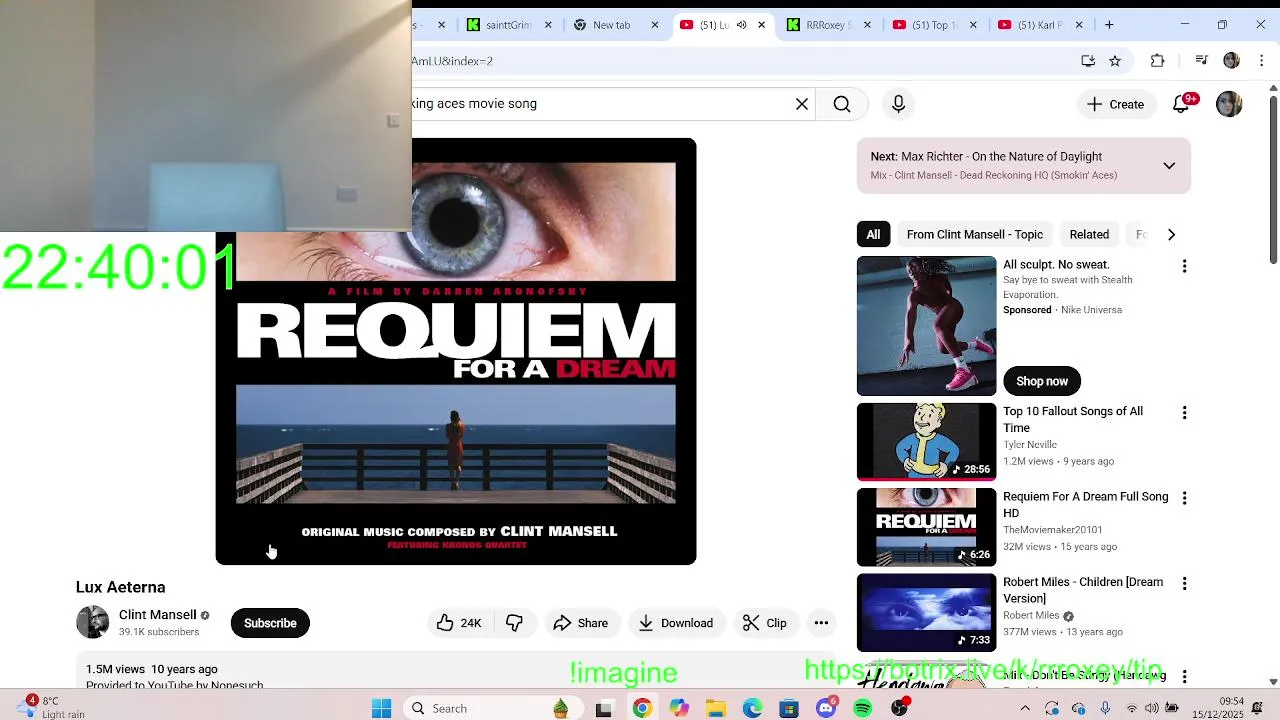
Task: Open the Robert Miles channel link
Action: pyautogui.click(x=1031, y=616)
